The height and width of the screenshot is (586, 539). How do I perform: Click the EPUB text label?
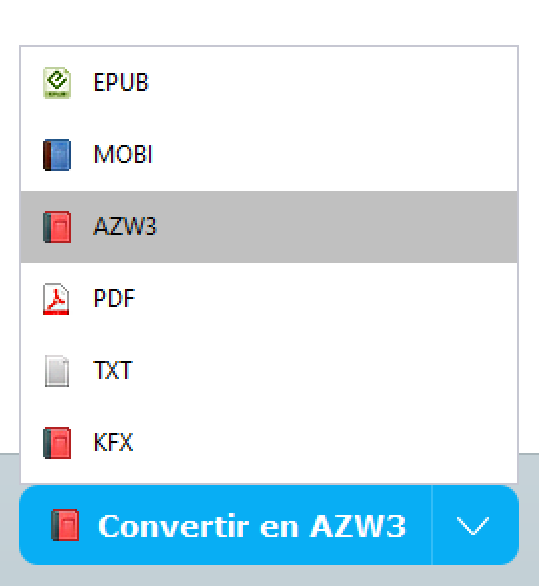click(121, 83)
